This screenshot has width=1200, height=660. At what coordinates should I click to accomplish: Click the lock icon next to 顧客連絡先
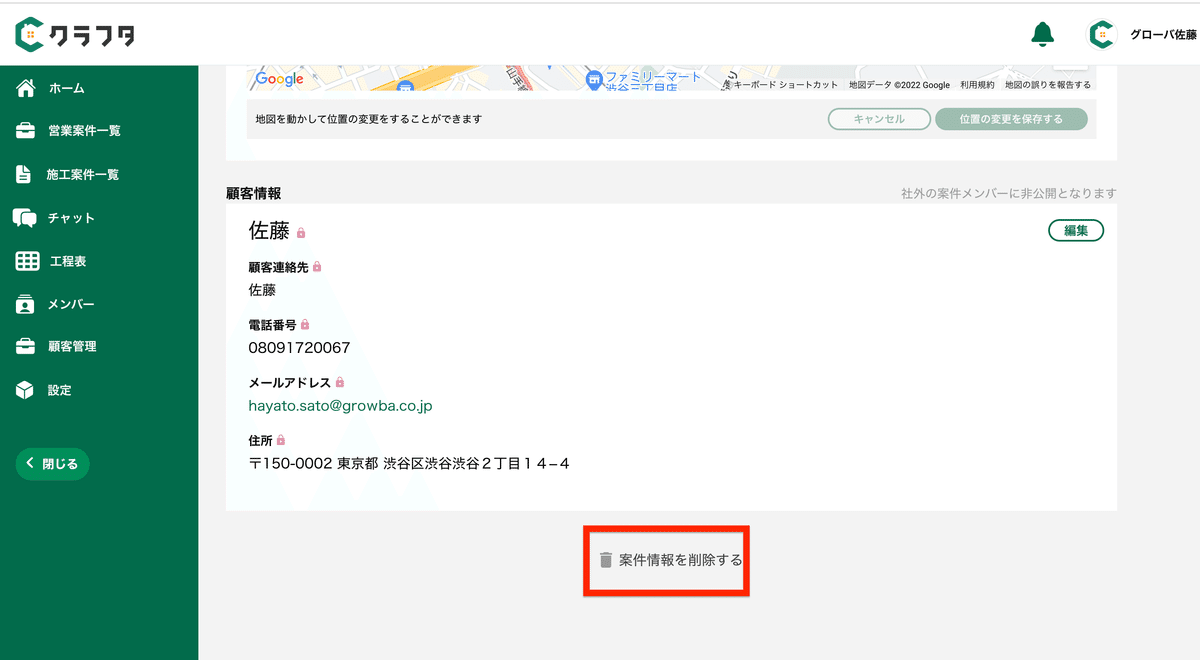(317, 267)
